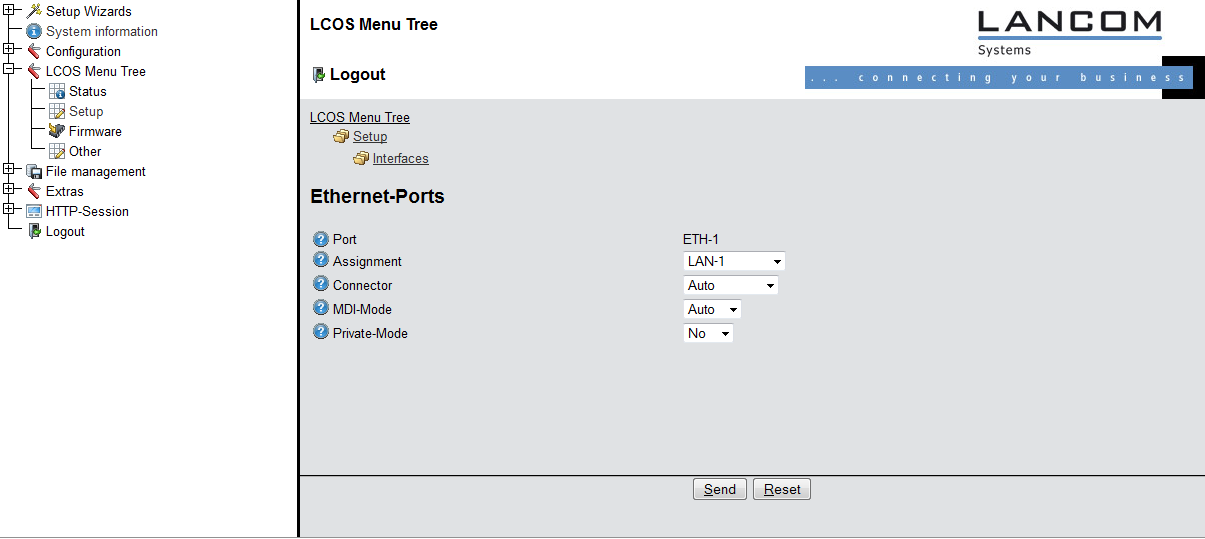This screenshot has width=1205, height=539.
Task: Open the Connector dropdown
Action: [x=730, y=285]
